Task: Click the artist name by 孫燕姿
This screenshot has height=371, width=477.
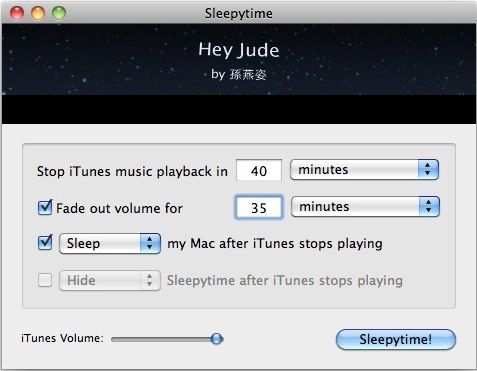Action: coord(239,74)
